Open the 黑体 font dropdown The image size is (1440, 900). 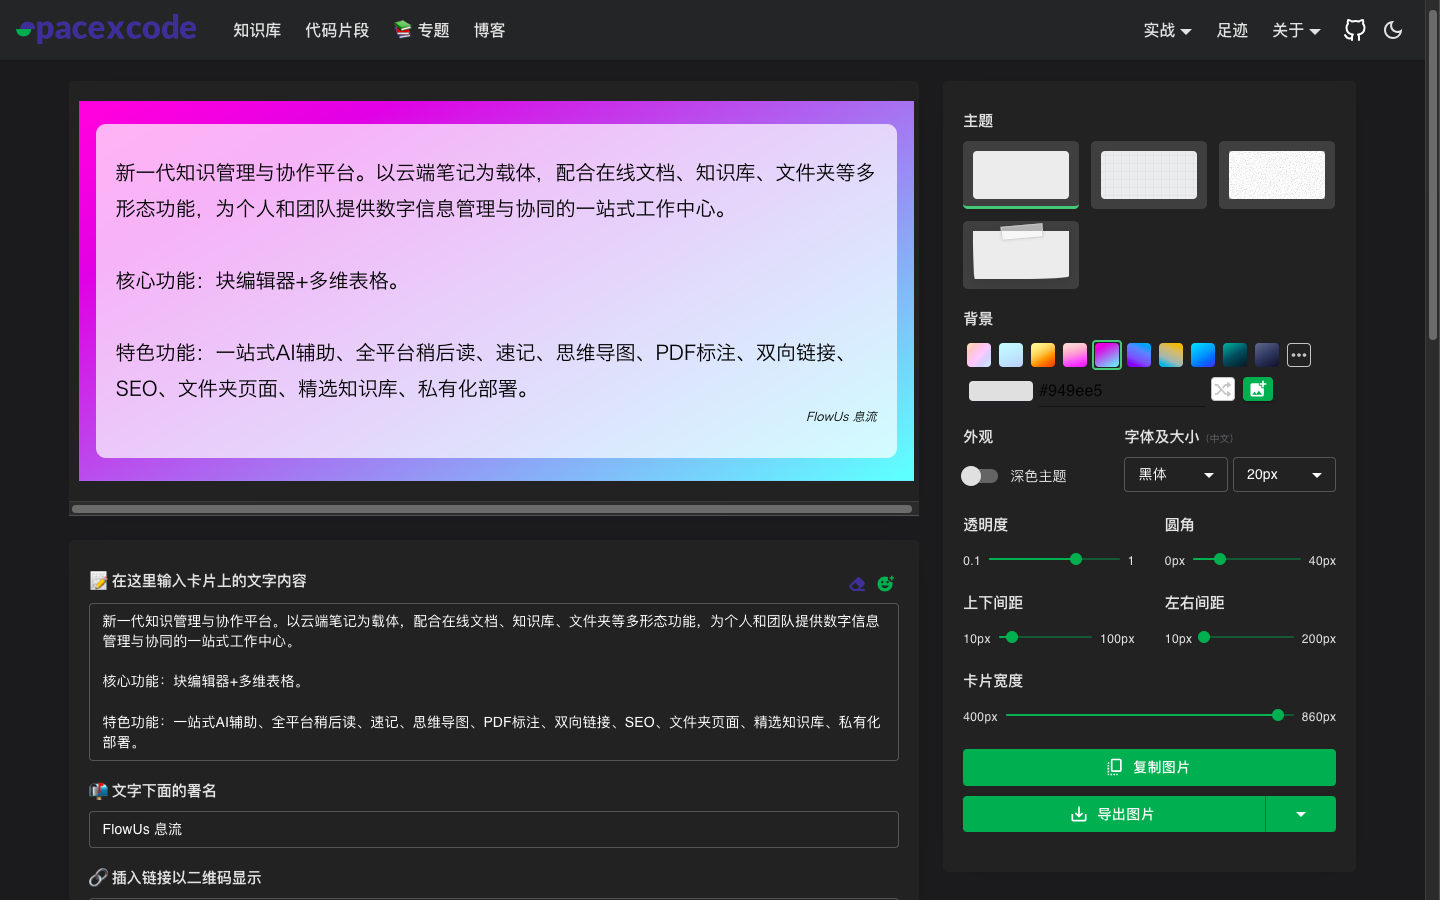tap(1175, 474)
